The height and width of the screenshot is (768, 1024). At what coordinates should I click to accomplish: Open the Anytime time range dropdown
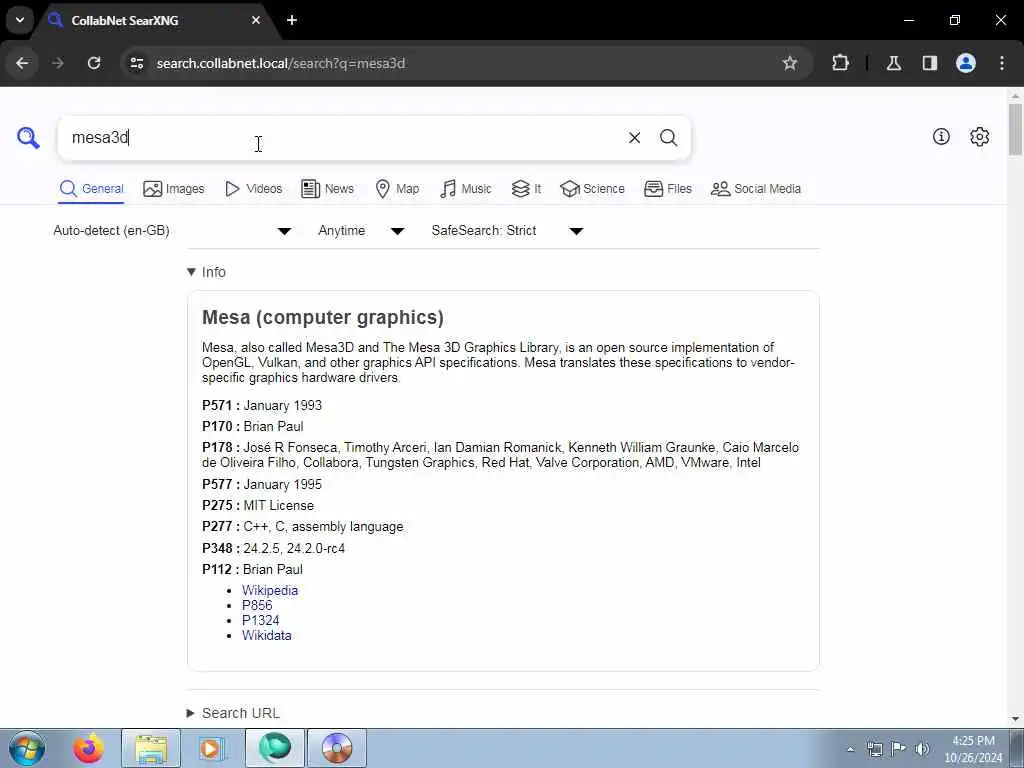point(361,231)
